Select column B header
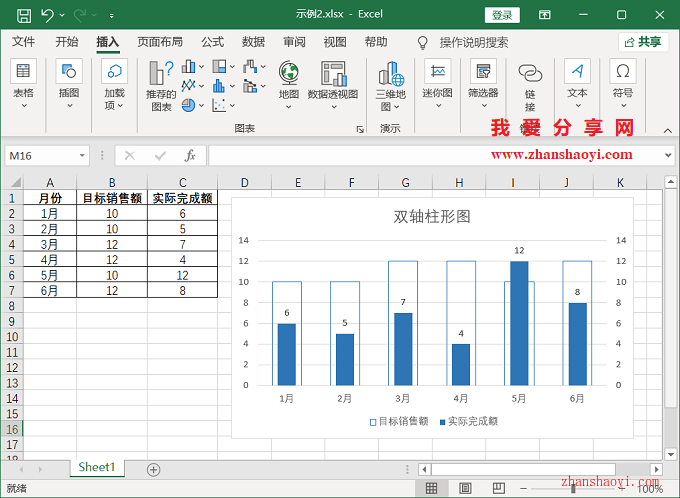 click(112, 182)
